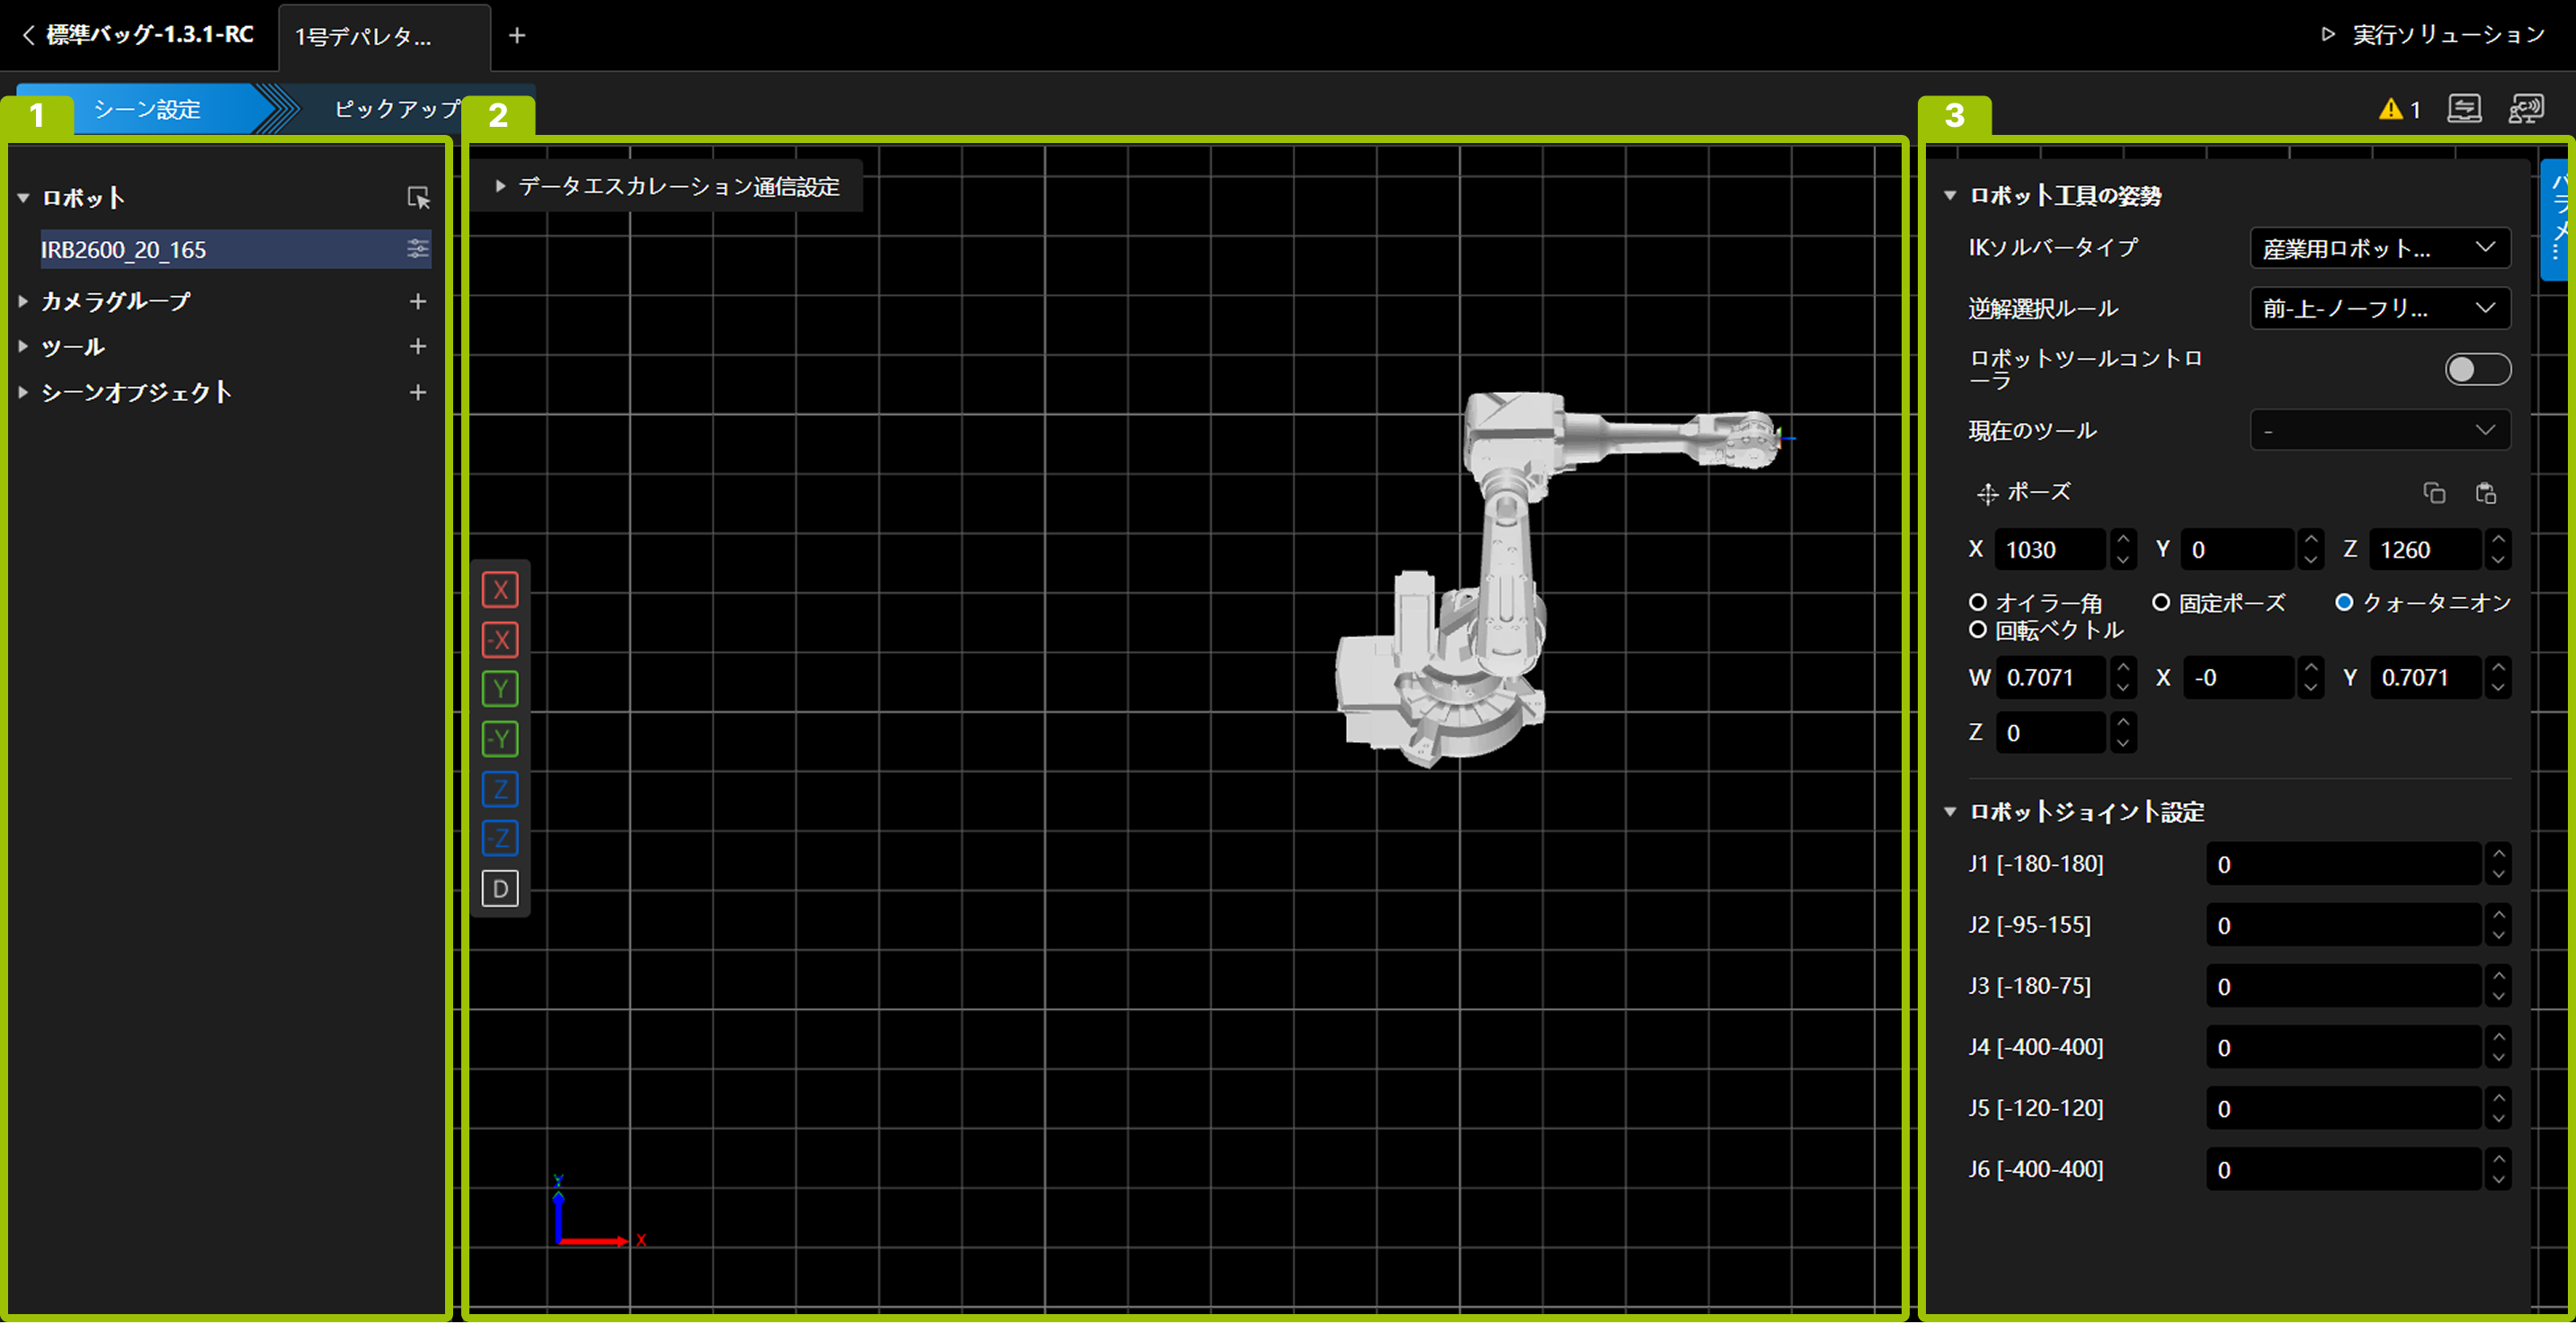Open IRB2600_20_165 settings sliders icon

(x=418, y=249)
